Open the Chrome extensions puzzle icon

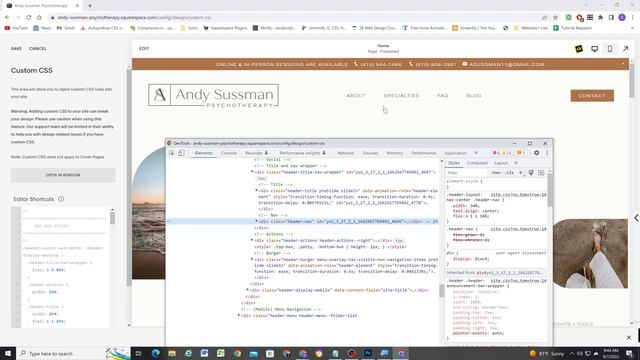pos(600,18)
